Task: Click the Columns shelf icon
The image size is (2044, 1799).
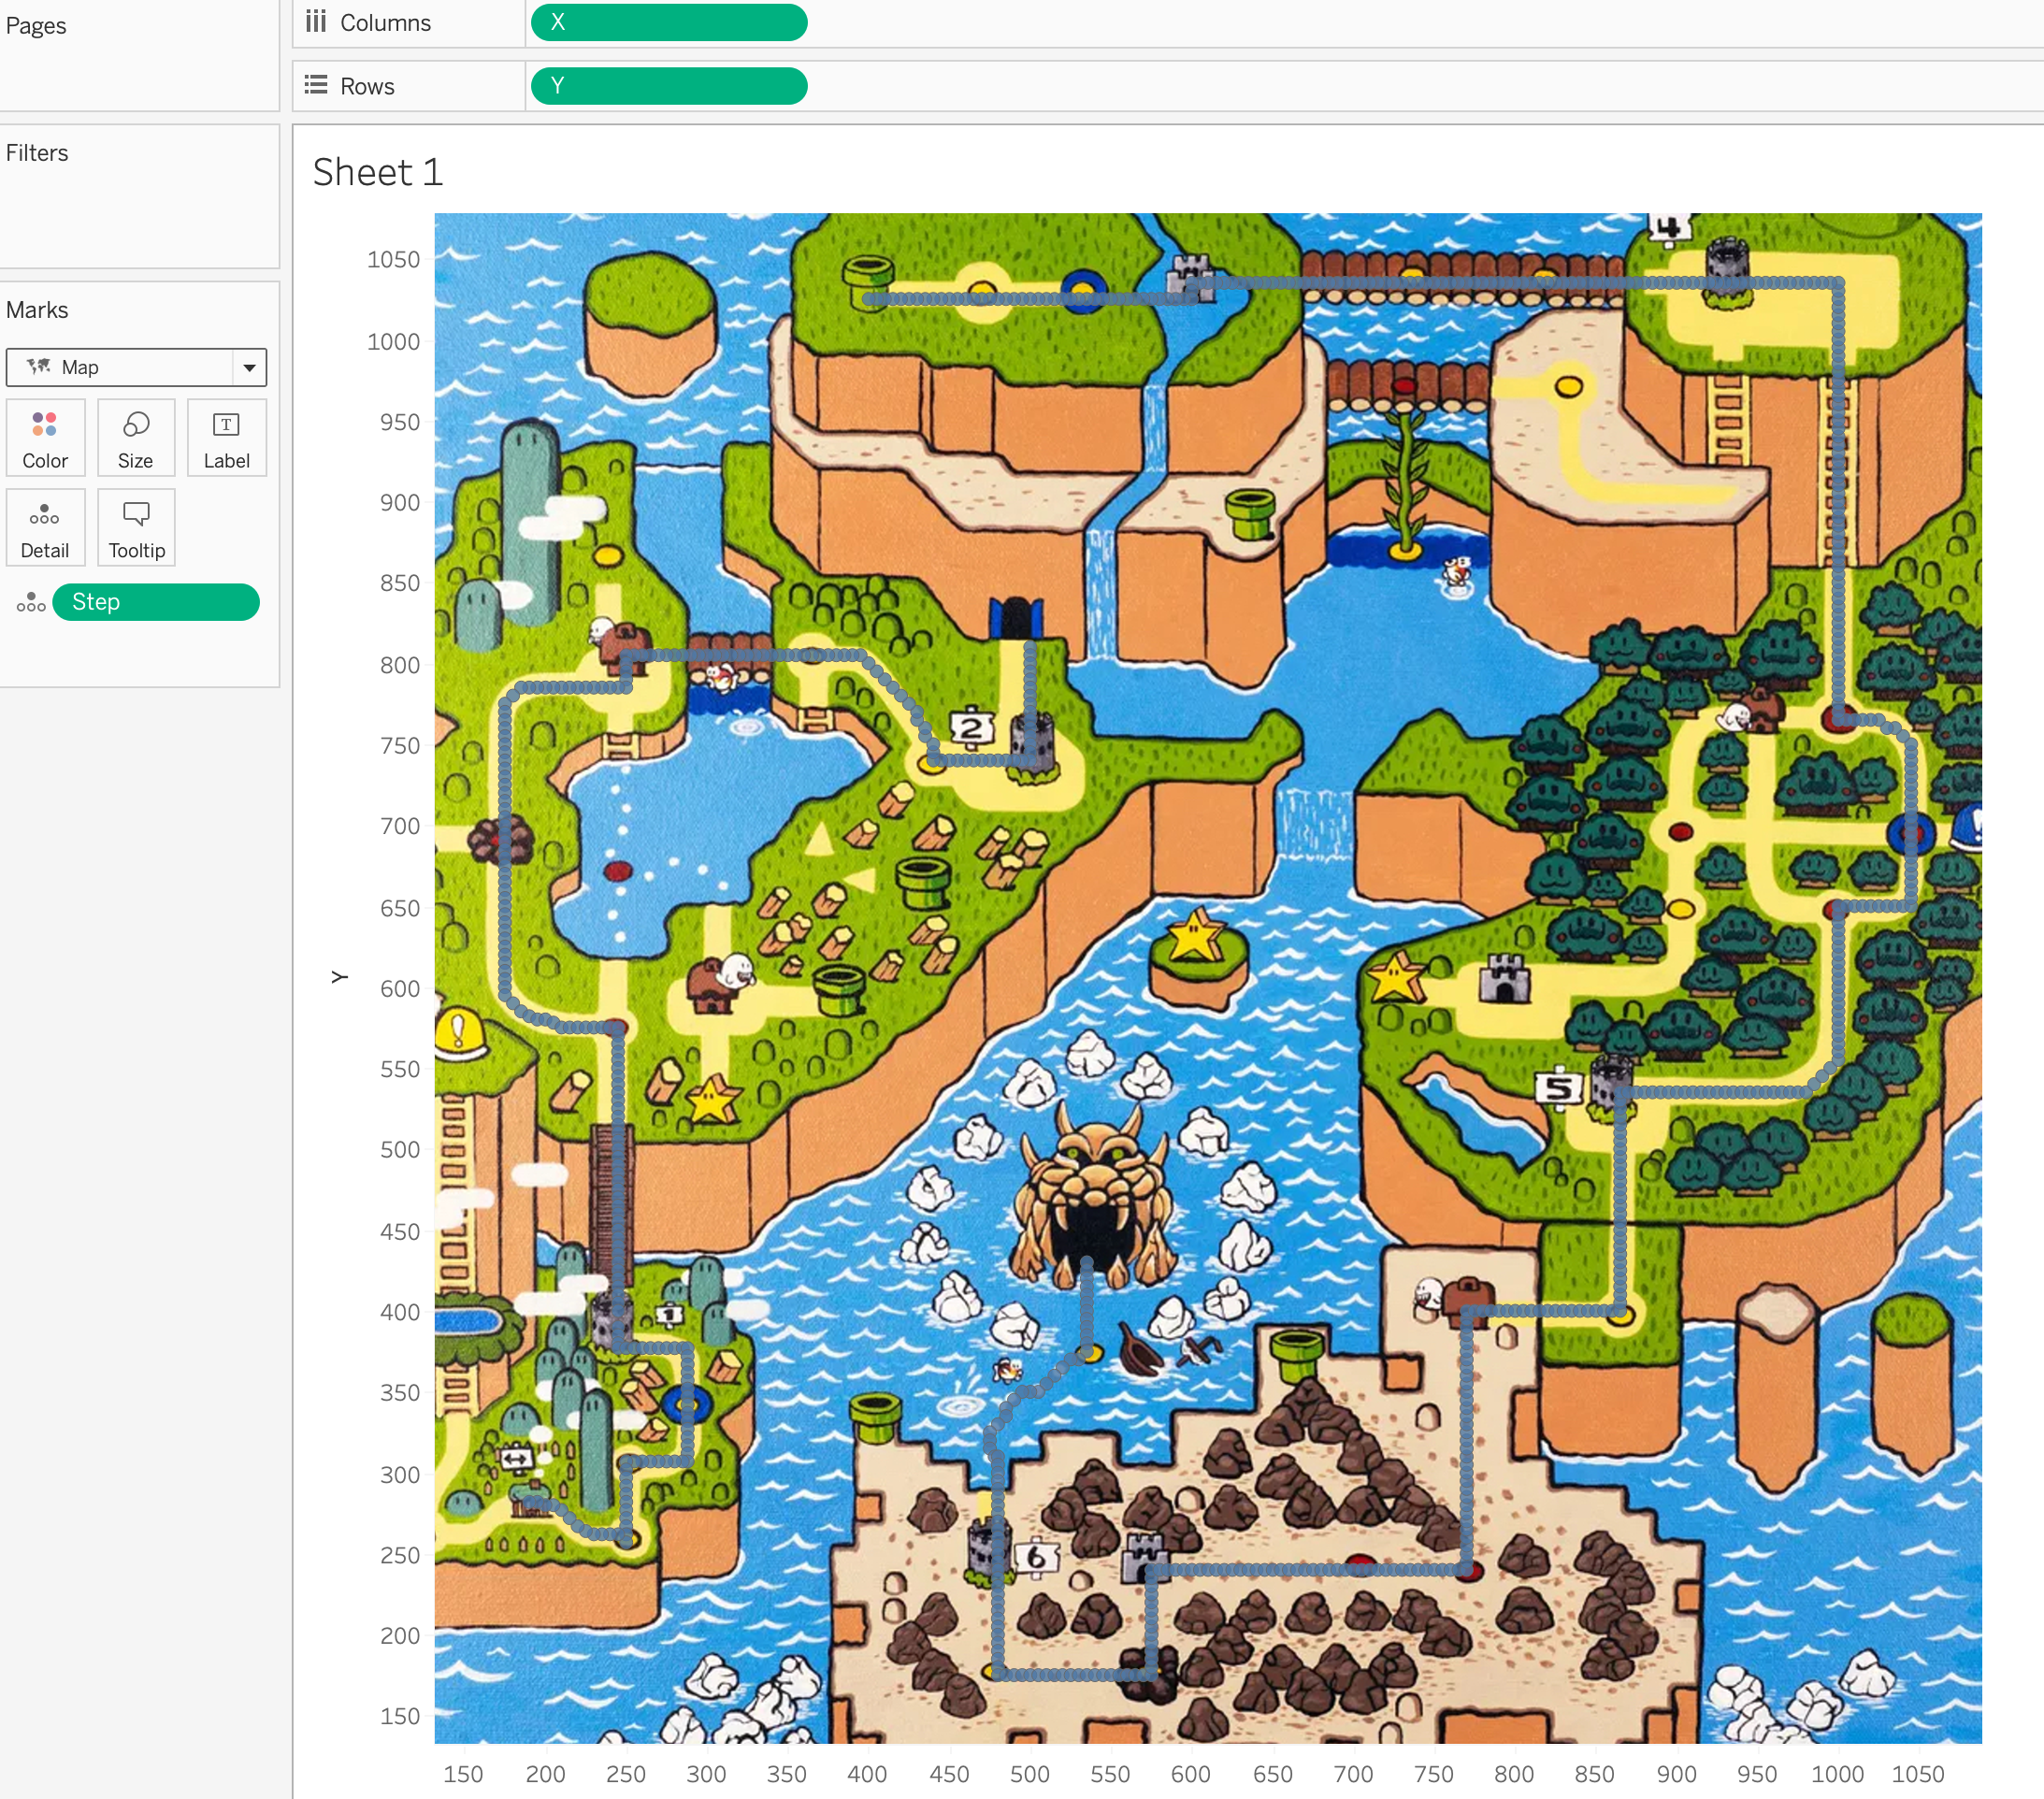Action: (x=315, y=22)
